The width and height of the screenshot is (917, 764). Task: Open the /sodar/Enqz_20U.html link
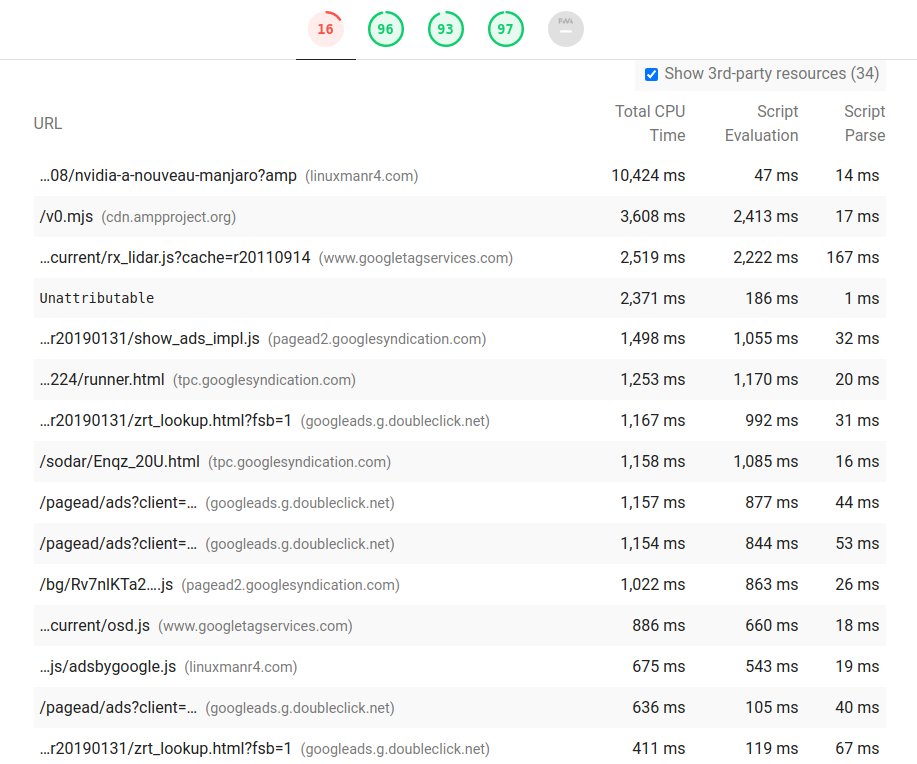pos(119,462)
